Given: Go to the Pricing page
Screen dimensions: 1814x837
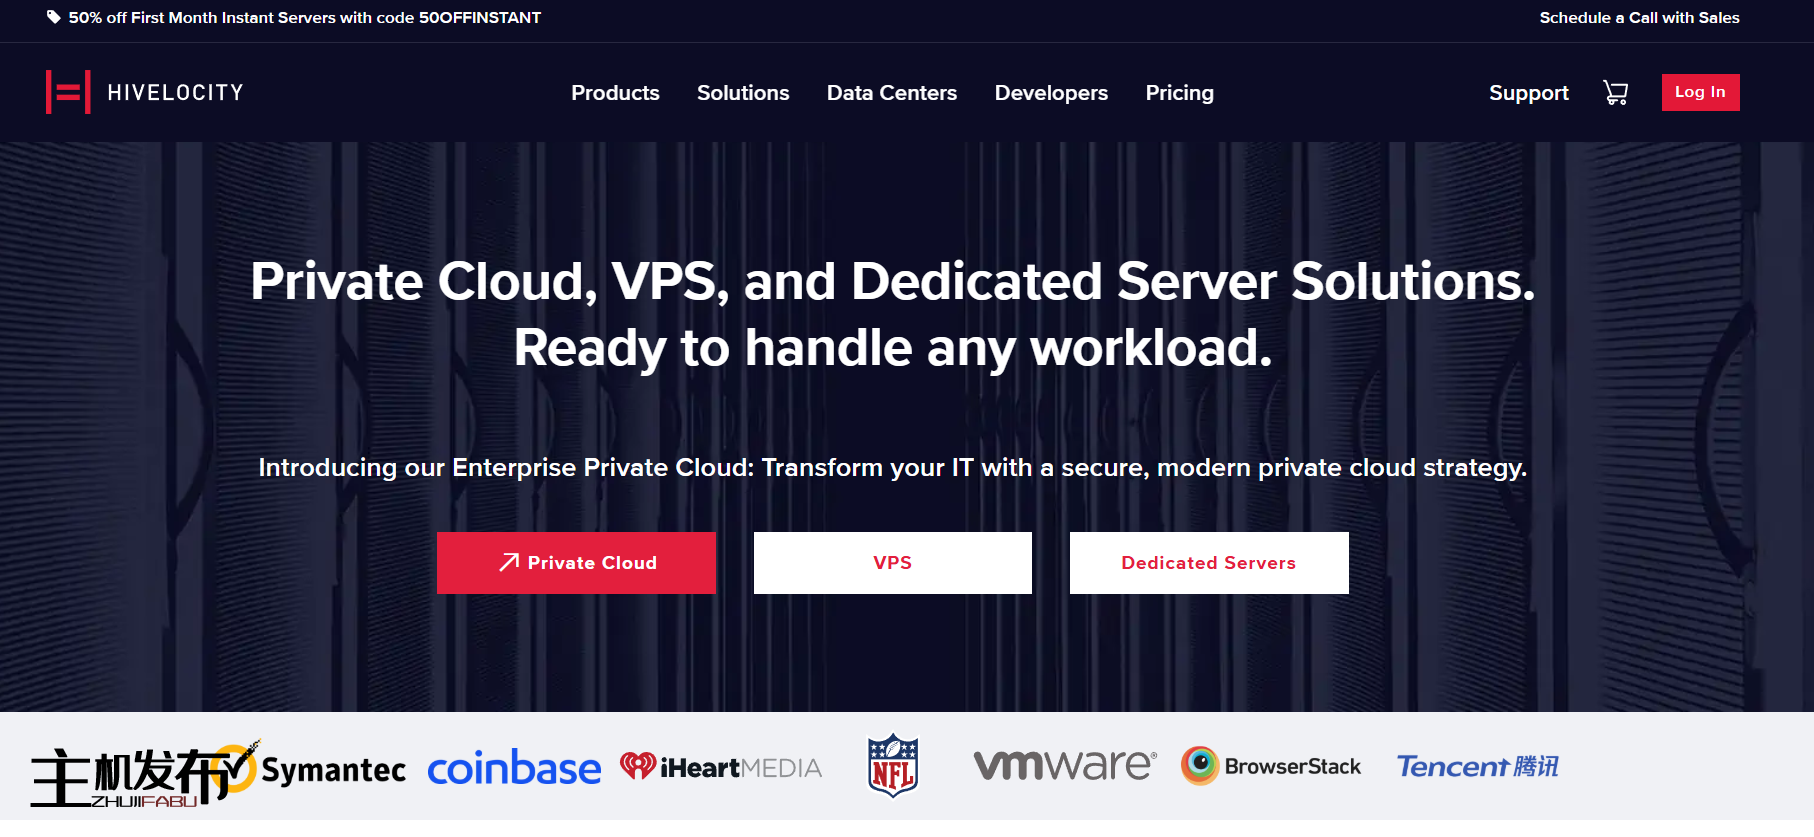Looking at the screenshot, I should point(1179,93).
